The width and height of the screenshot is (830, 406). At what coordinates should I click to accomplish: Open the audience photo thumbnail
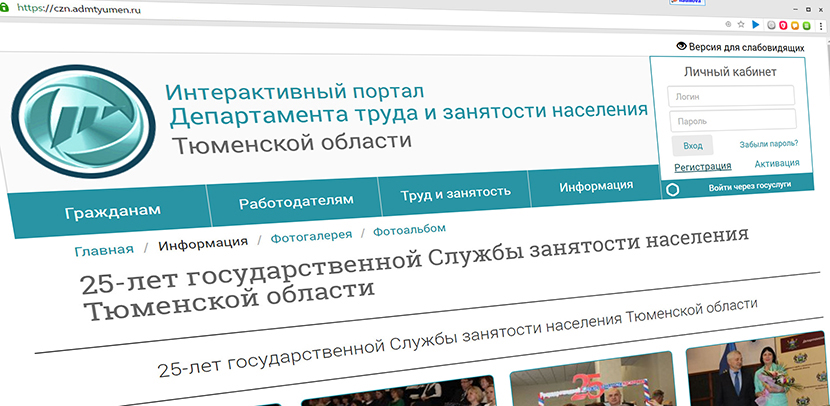point(398,392)
